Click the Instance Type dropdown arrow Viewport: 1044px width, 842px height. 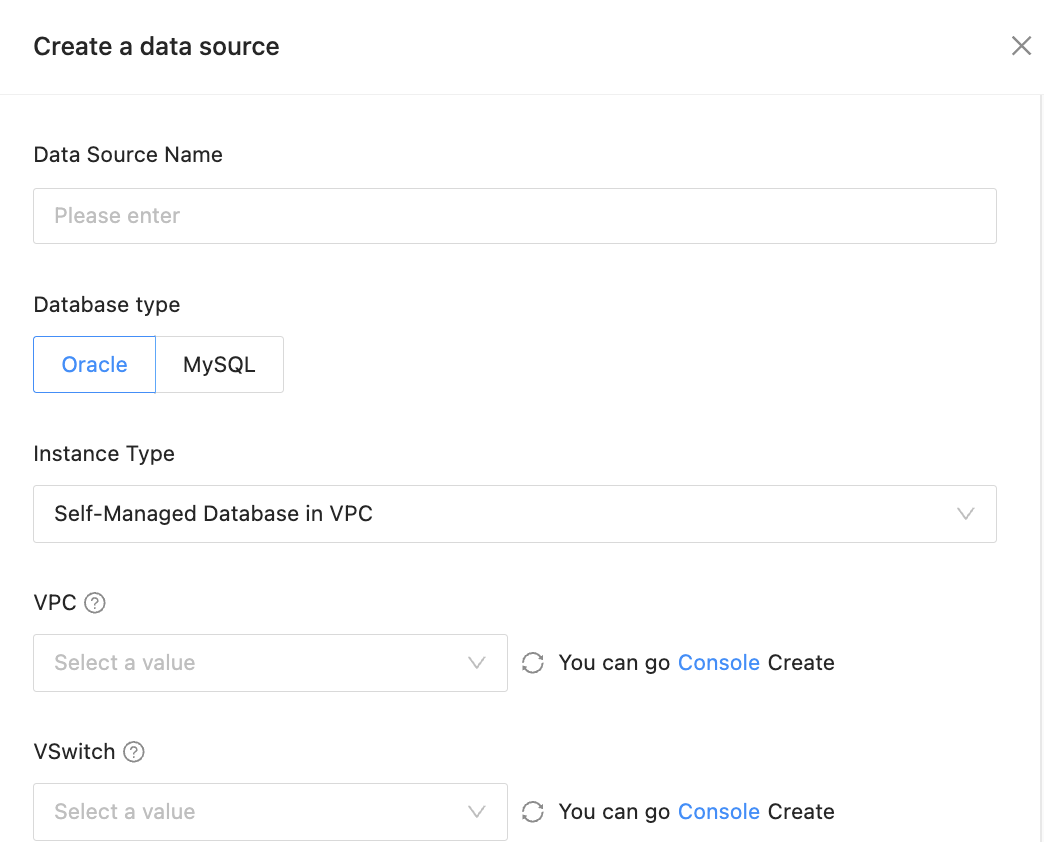(965, 514)
